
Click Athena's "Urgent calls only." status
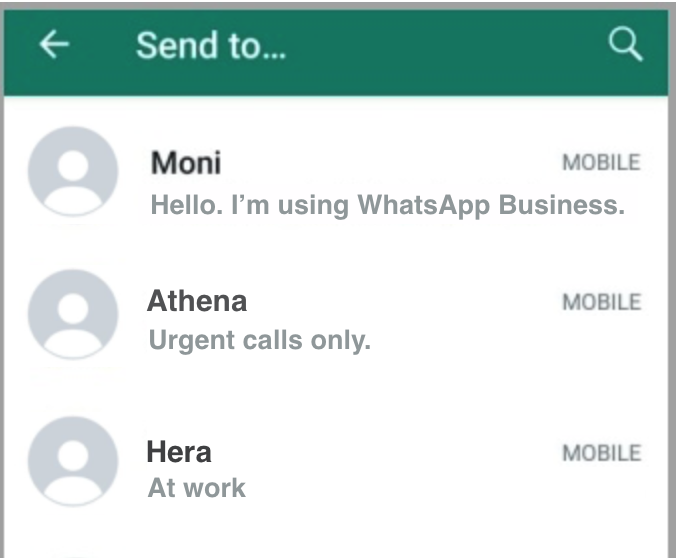259,341
